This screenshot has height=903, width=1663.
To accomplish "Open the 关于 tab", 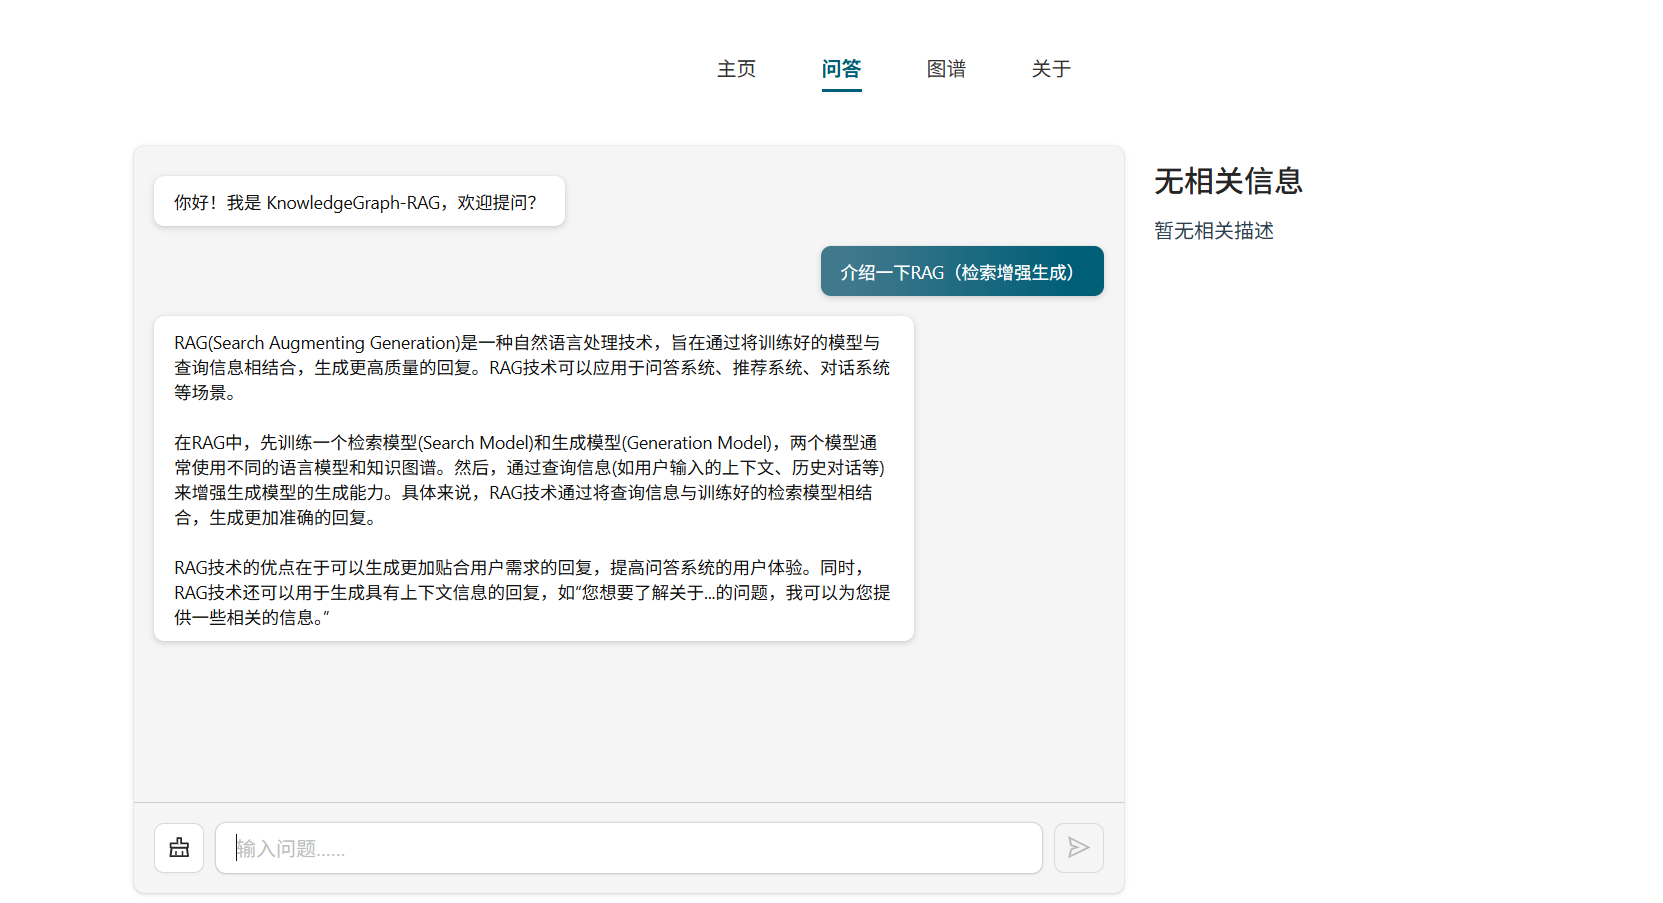I will click(x=1051, y=69).
